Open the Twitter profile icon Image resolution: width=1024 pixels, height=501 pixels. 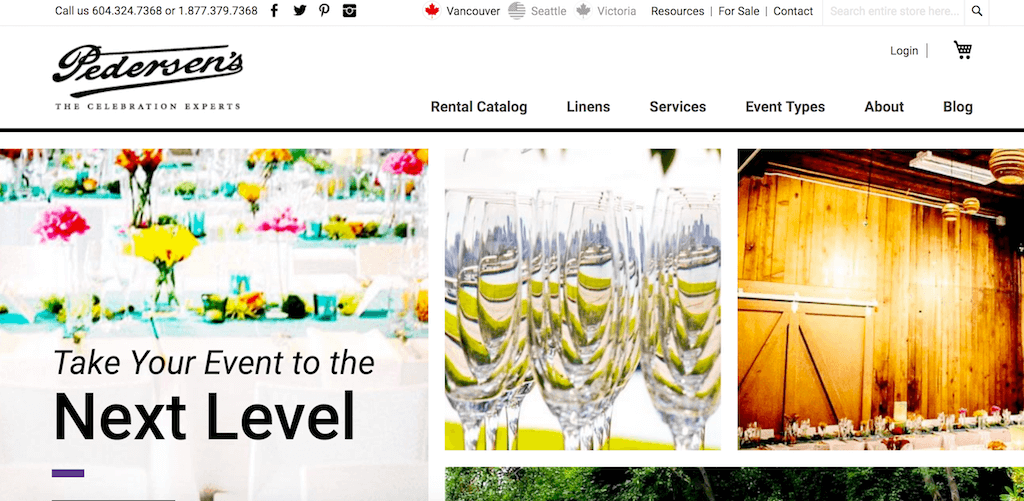click(x=300, y=10)
